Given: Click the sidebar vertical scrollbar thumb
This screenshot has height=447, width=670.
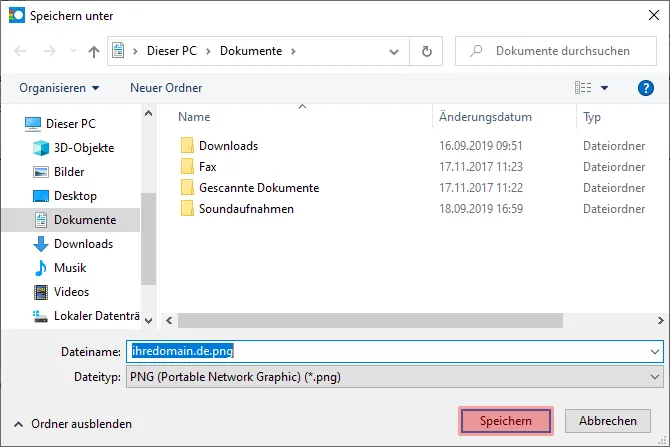Looking at the screenshot, I should 149,238.
